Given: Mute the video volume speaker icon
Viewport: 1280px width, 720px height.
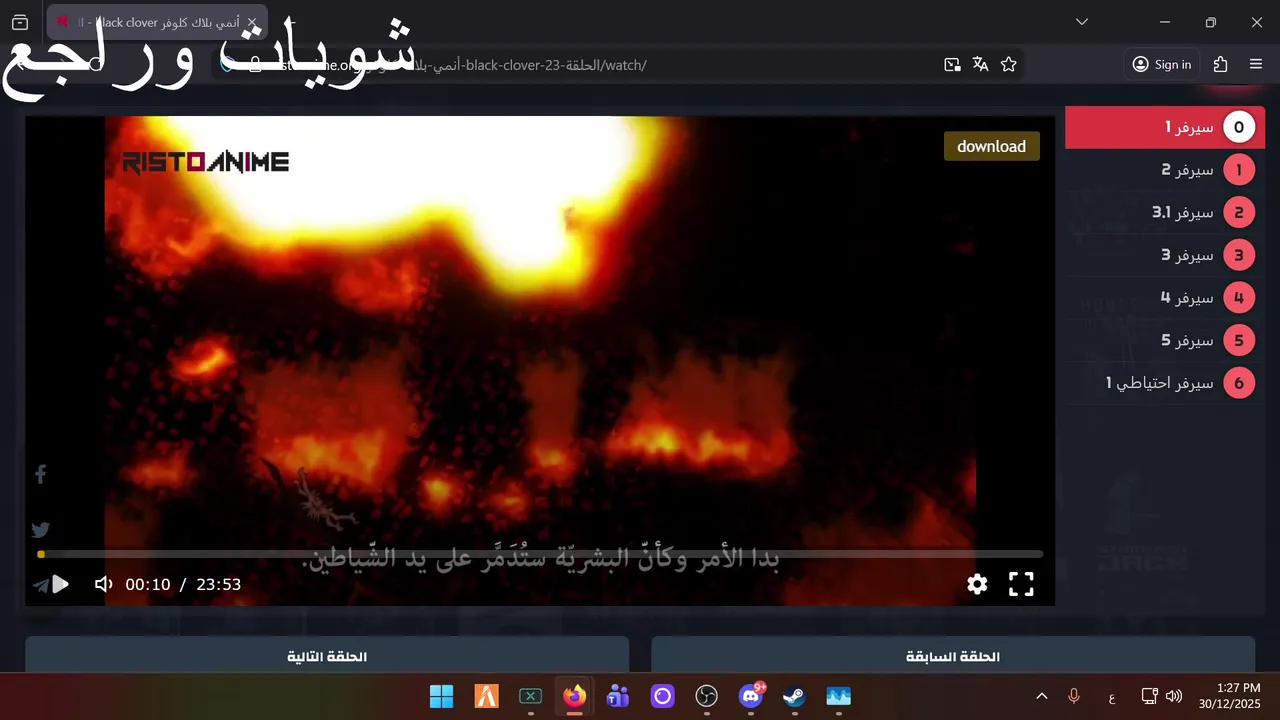Looking at the screenshot, I should [103, 584].
